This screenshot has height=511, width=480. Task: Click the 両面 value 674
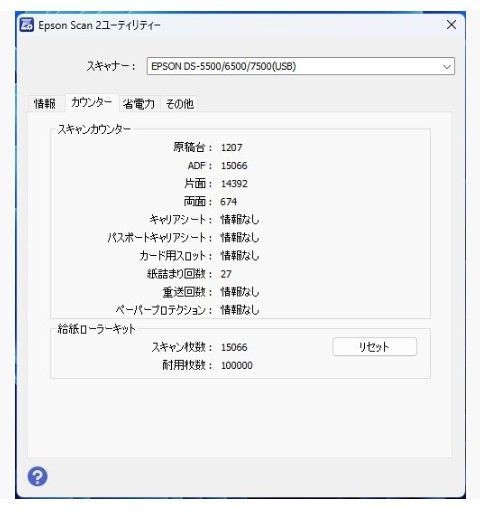(x=229, y=202)
